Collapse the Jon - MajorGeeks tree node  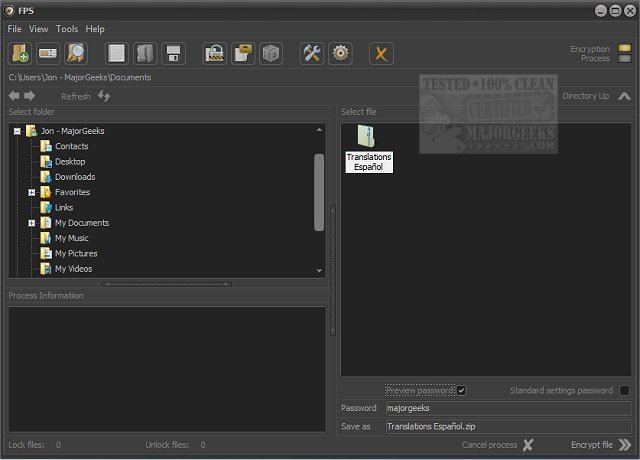coord(17,131)
